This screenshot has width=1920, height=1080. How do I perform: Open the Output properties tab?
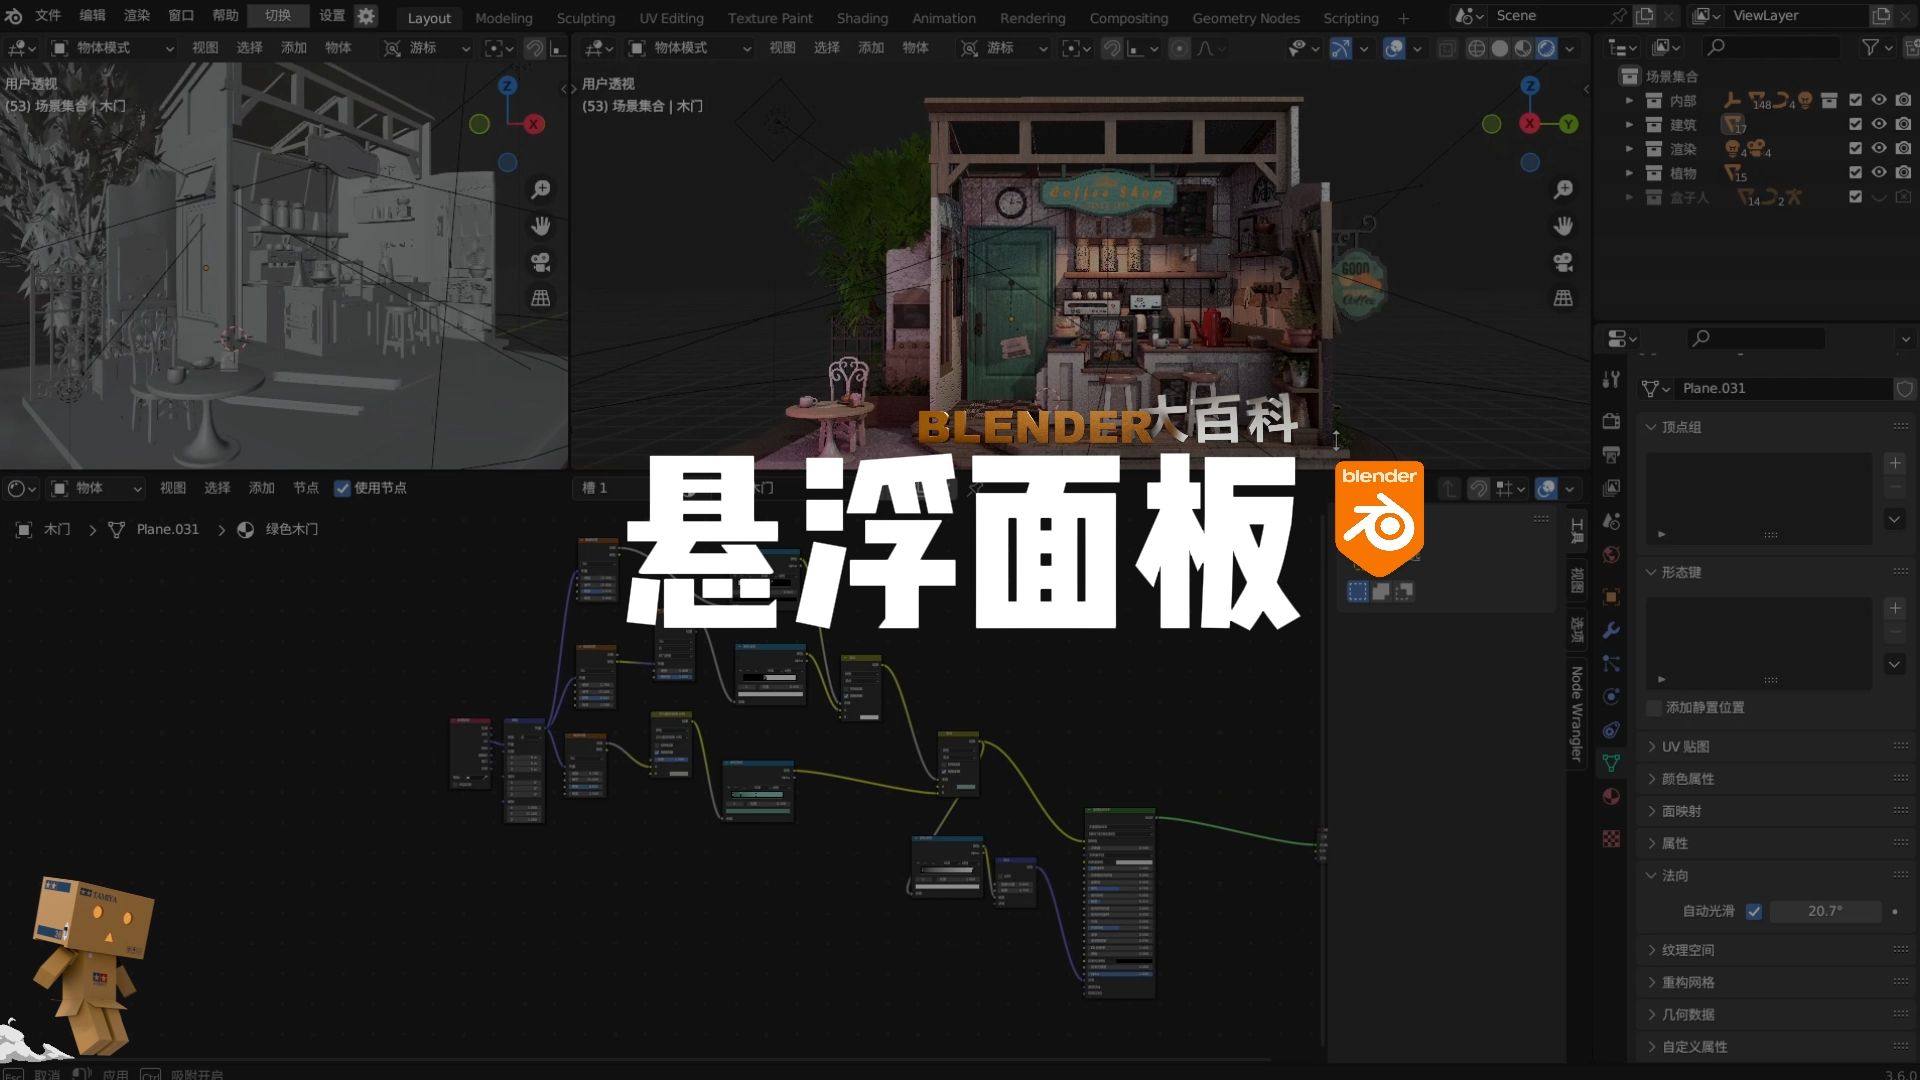pyautogui.click(x=1611, y=455)
